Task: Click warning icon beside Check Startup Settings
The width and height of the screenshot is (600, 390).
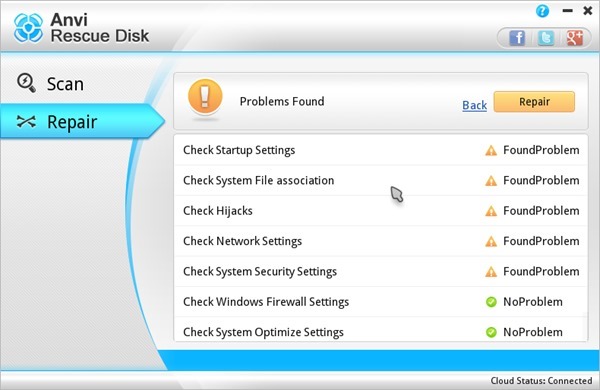Action: (491, 150)
